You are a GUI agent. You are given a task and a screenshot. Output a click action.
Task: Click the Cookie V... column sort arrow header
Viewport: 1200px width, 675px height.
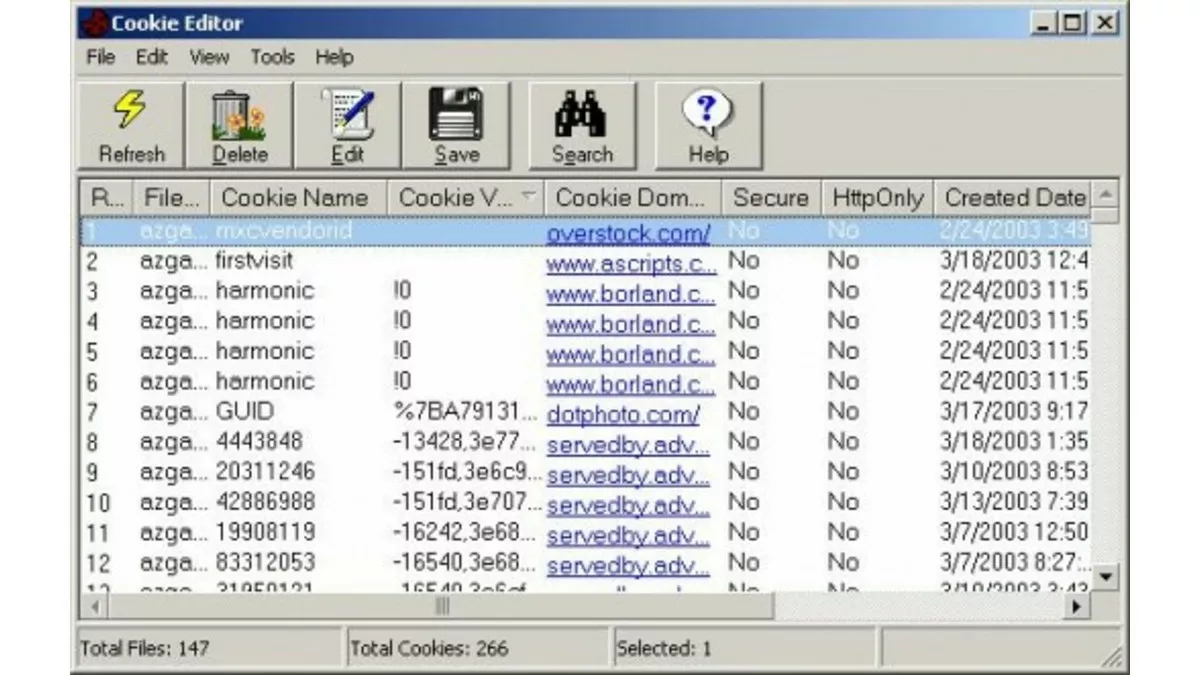pyautogui.click(x=465, y=198)
